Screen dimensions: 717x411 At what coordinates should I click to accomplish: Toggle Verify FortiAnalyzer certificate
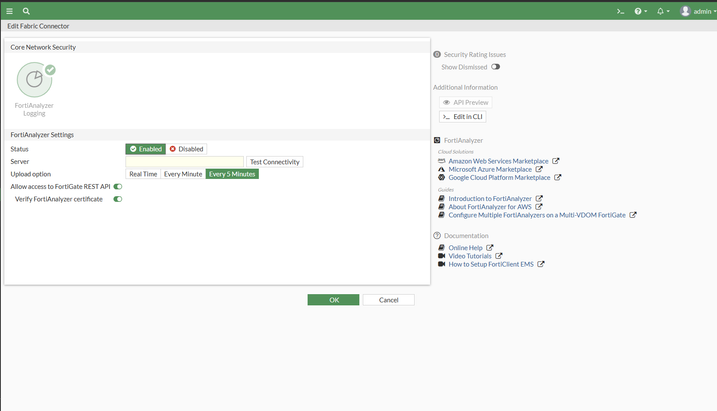coord(118,199)
